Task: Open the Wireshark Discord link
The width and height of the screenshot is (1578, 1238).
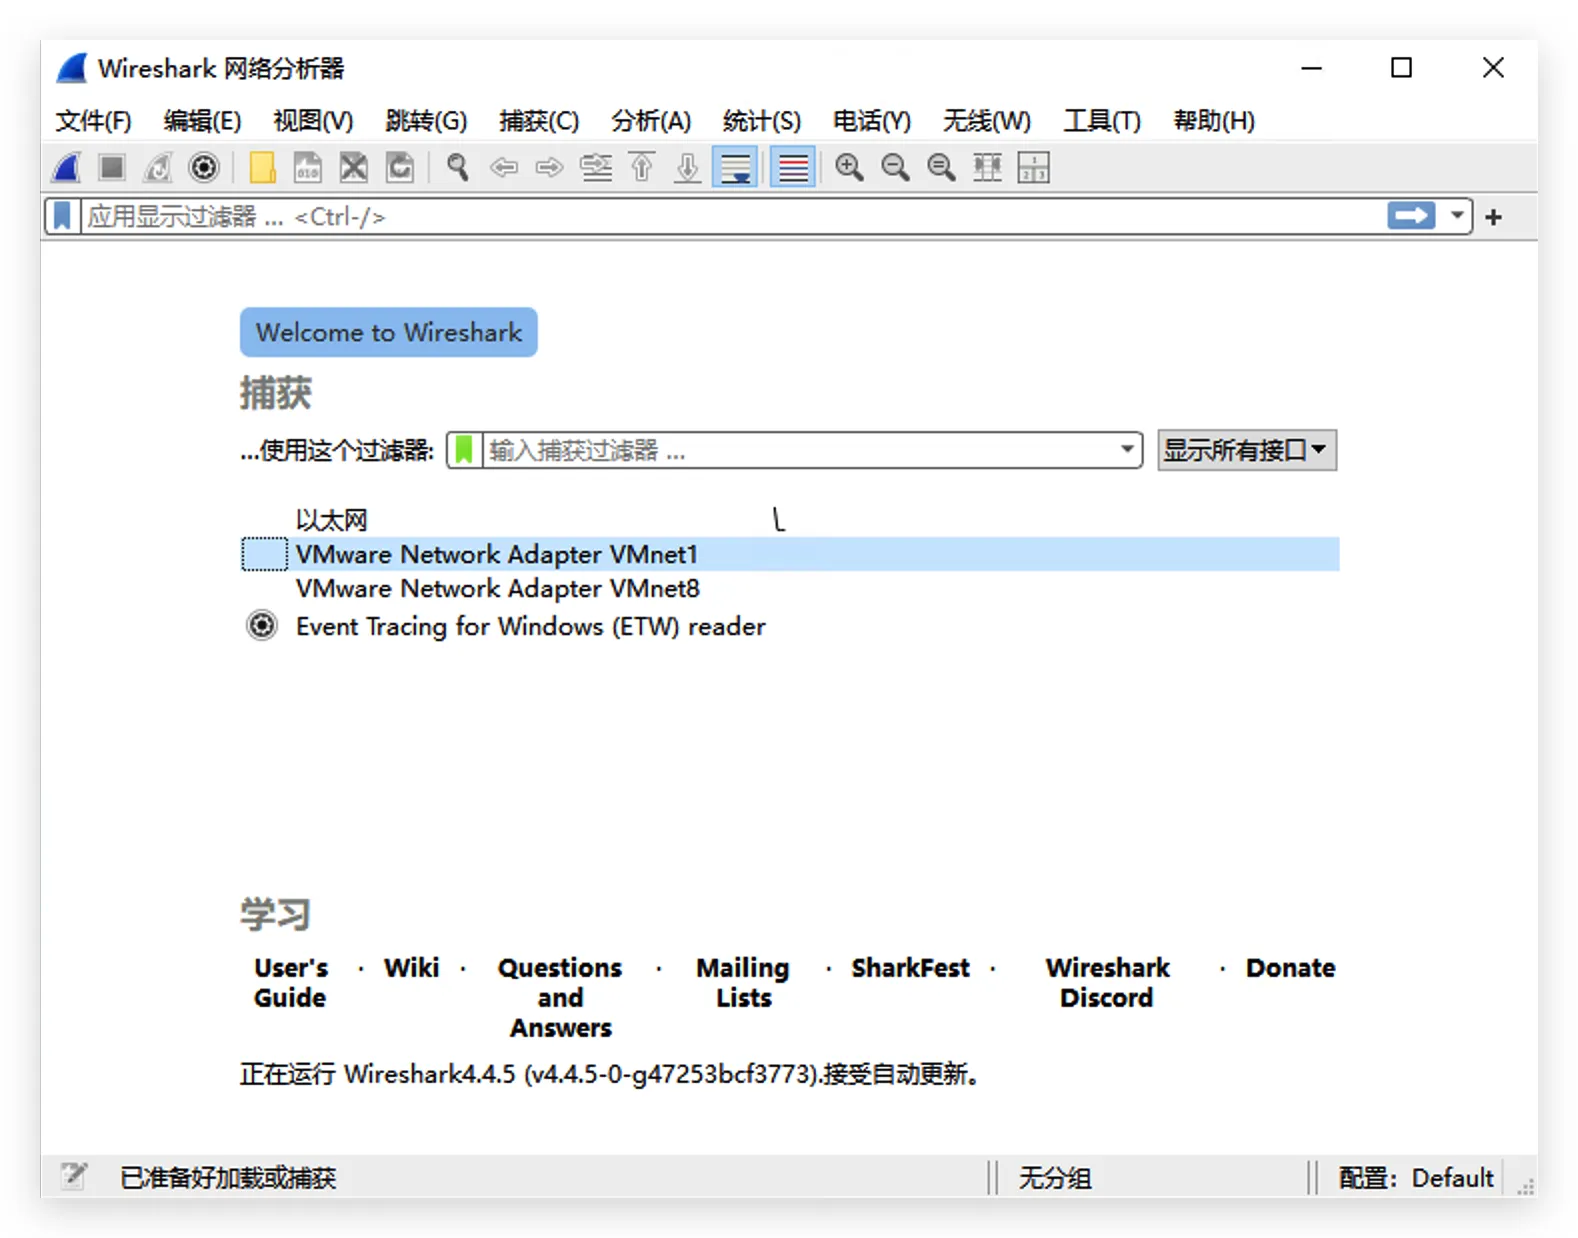Action: coord(1107,983)
